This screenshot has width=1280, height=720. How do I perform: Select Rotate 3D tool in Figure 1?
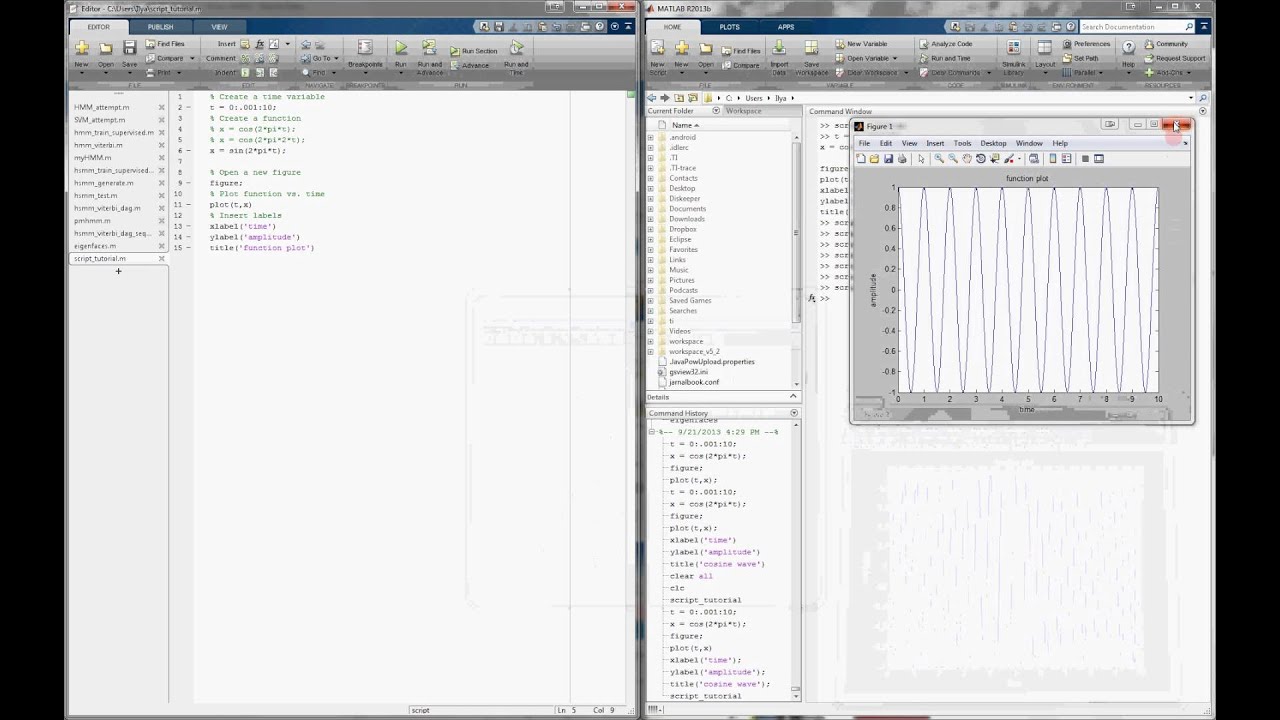click(980, 159)
